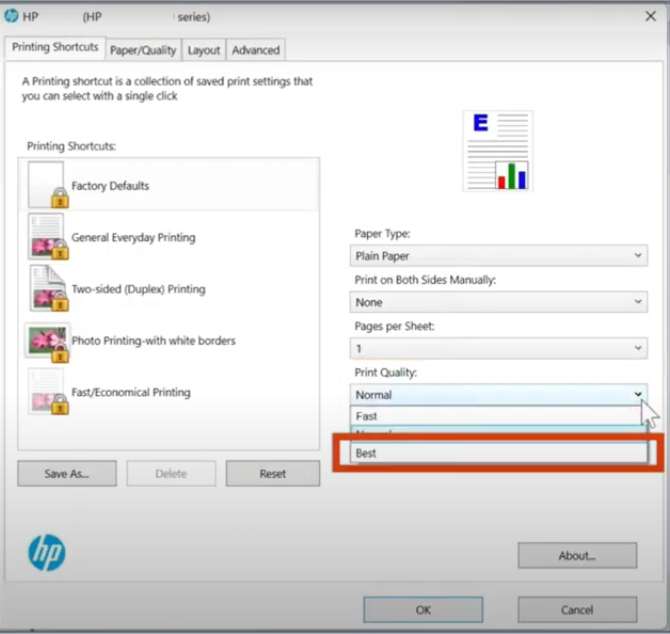Click the Photo Printing-with white borders icon

pyautogui.click(x=48, y=343)
